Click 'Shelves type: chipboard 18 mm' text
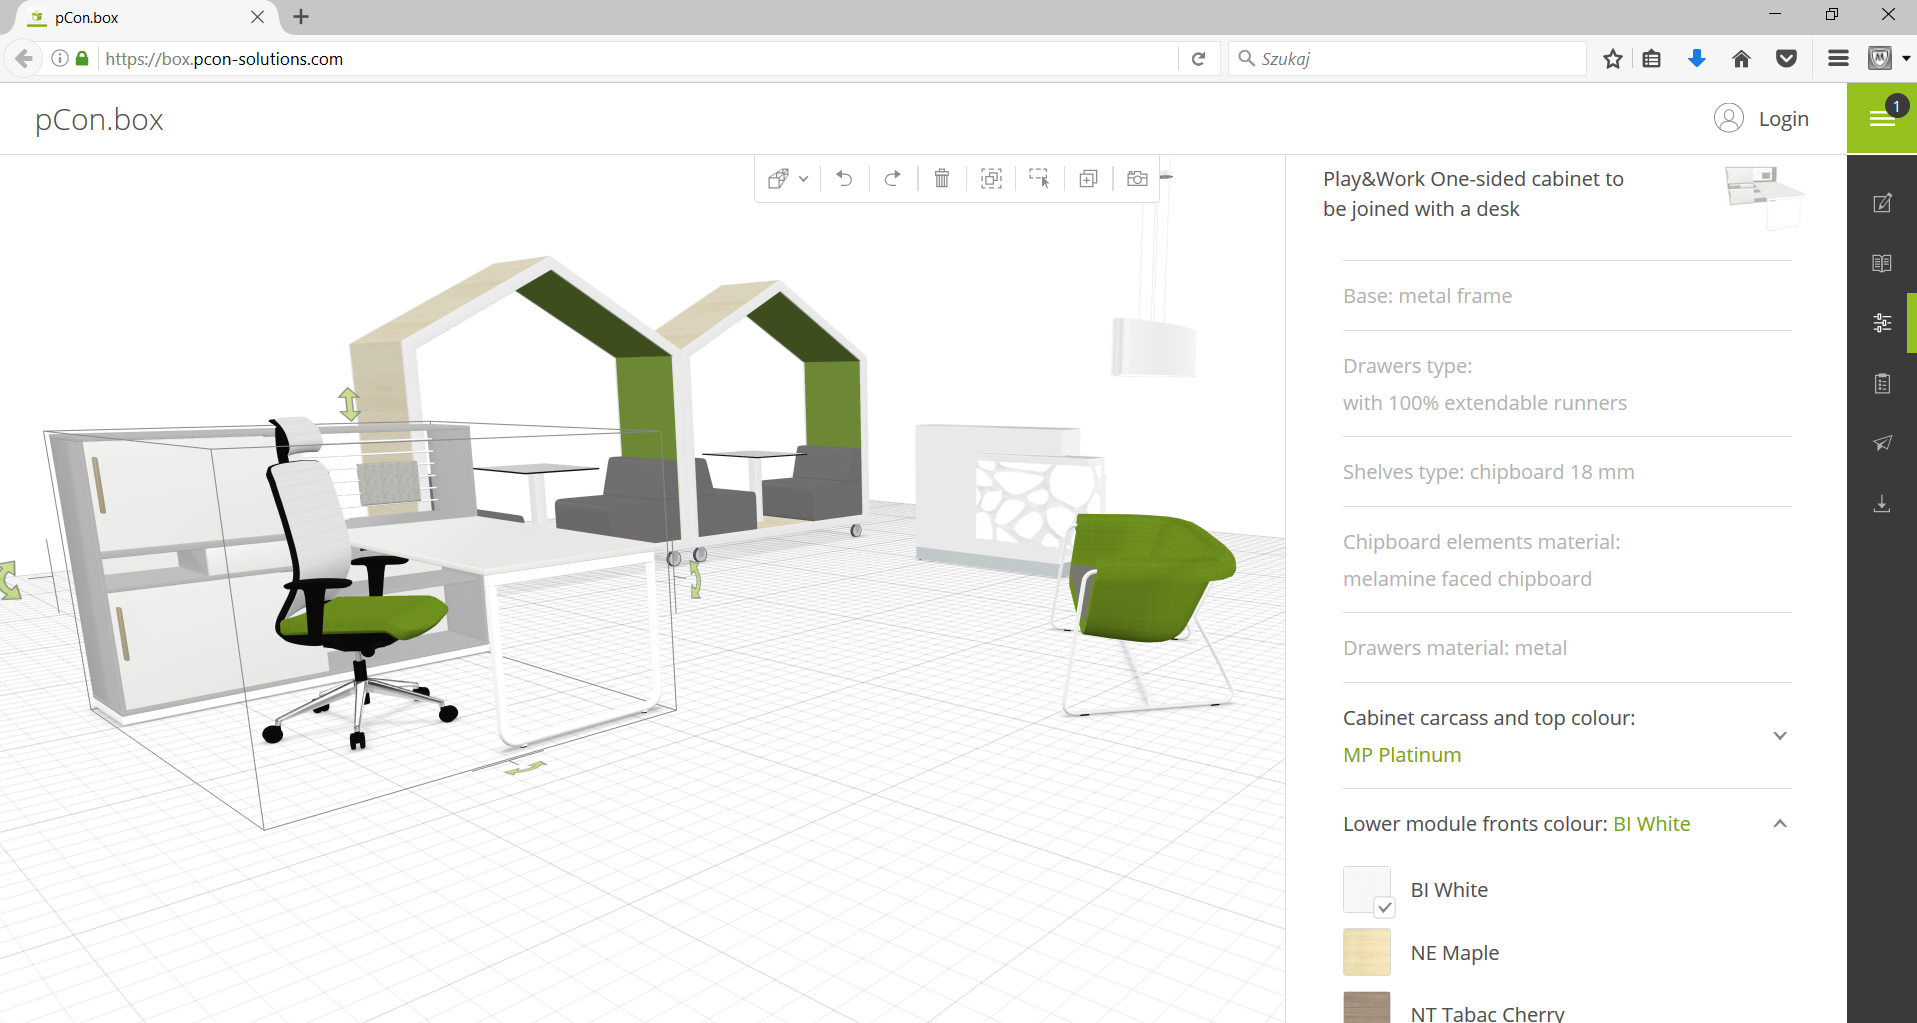Screen dimensions: 1917x1023 pyautogui.click(x=1488, y=472)
